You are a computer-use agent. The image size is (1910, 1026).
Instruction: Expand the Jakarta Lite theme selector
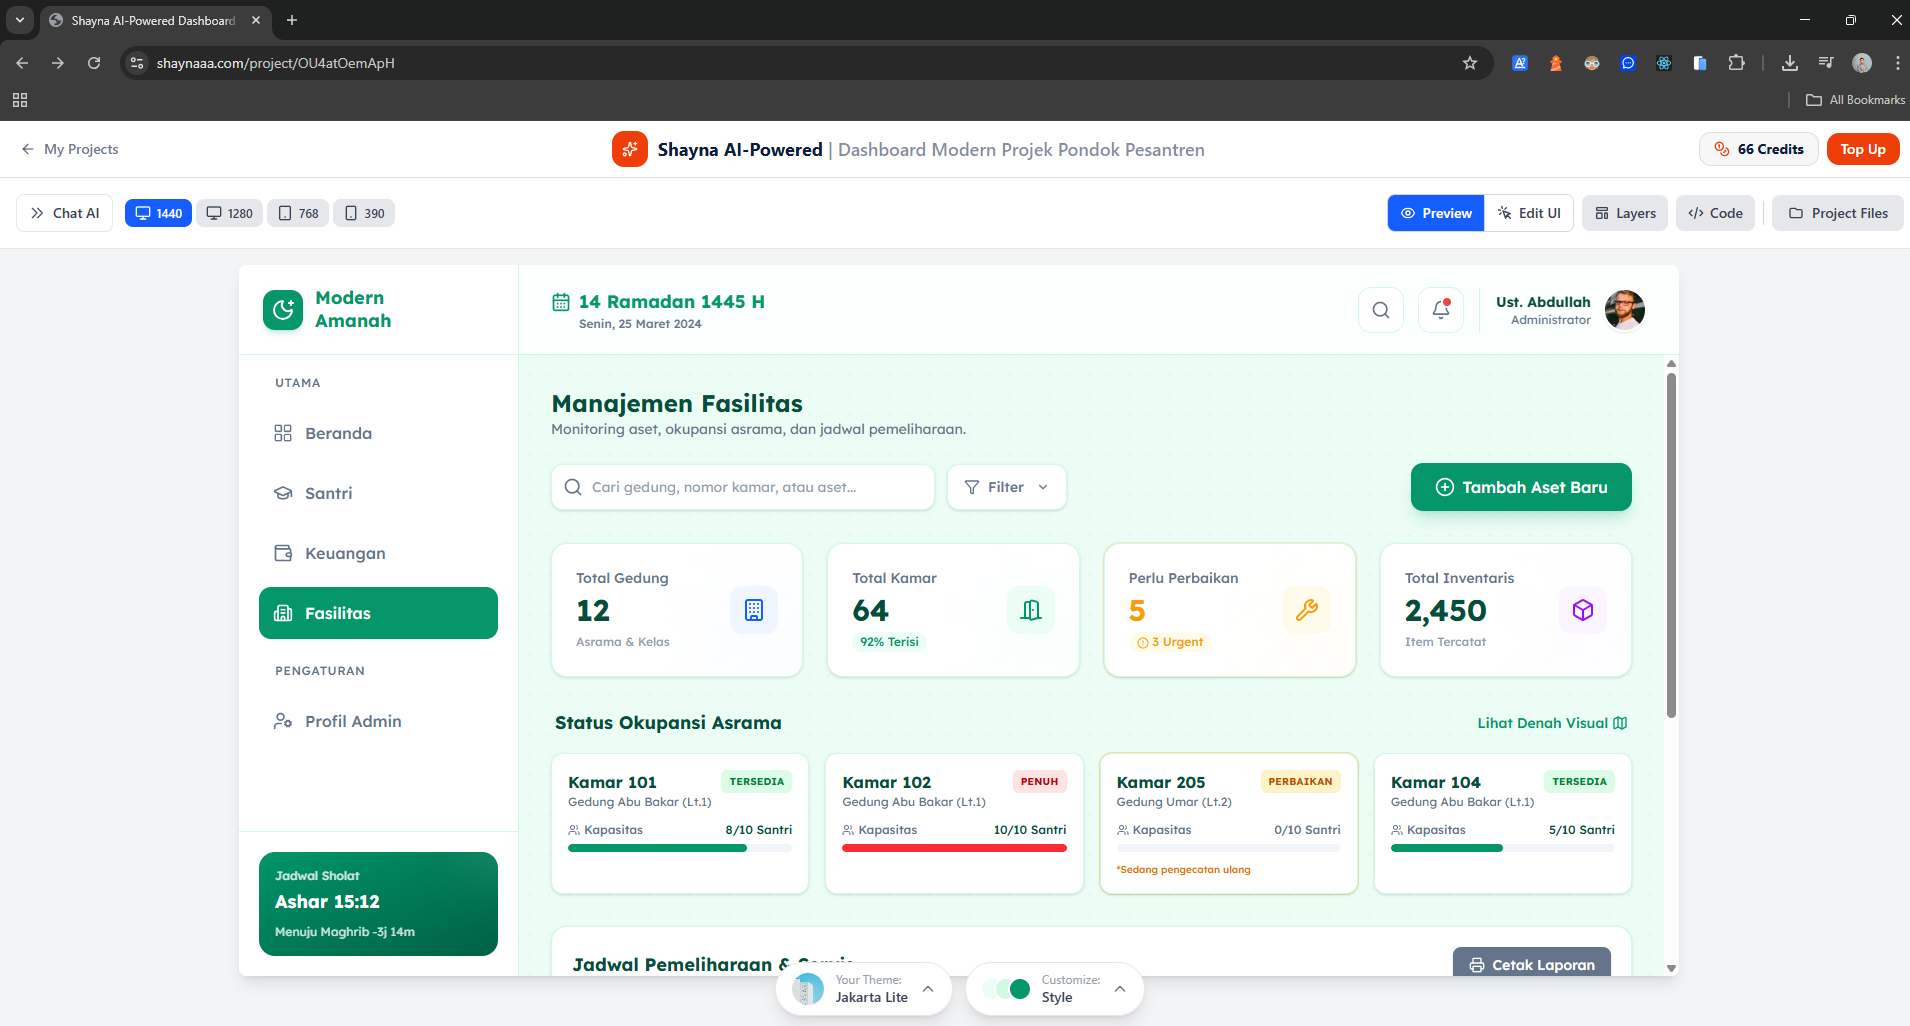928,989
